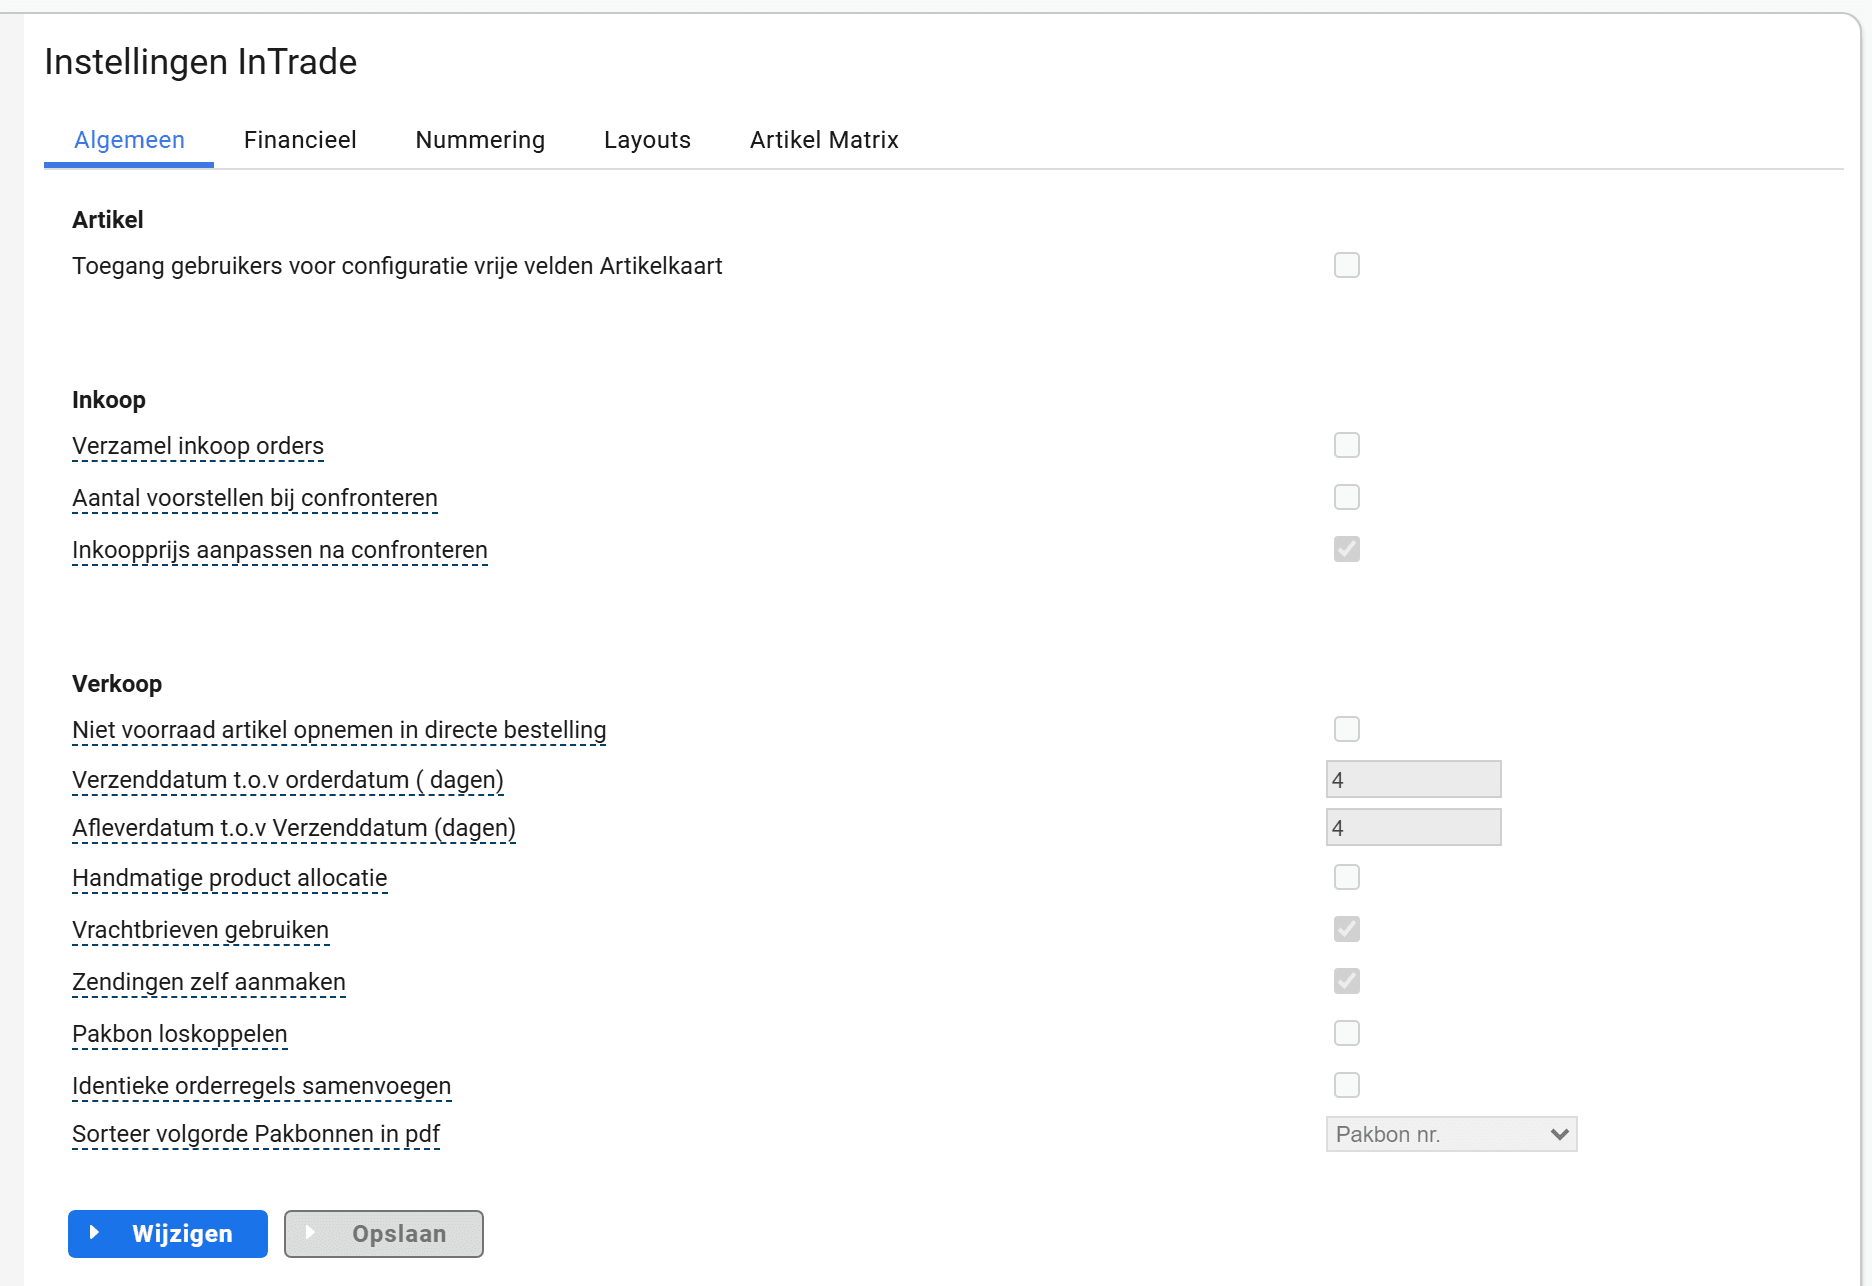Click Identieke orderregels samenvoegen label
This screenshot has width=1872, height=1286.
(x=262, y=1086)
